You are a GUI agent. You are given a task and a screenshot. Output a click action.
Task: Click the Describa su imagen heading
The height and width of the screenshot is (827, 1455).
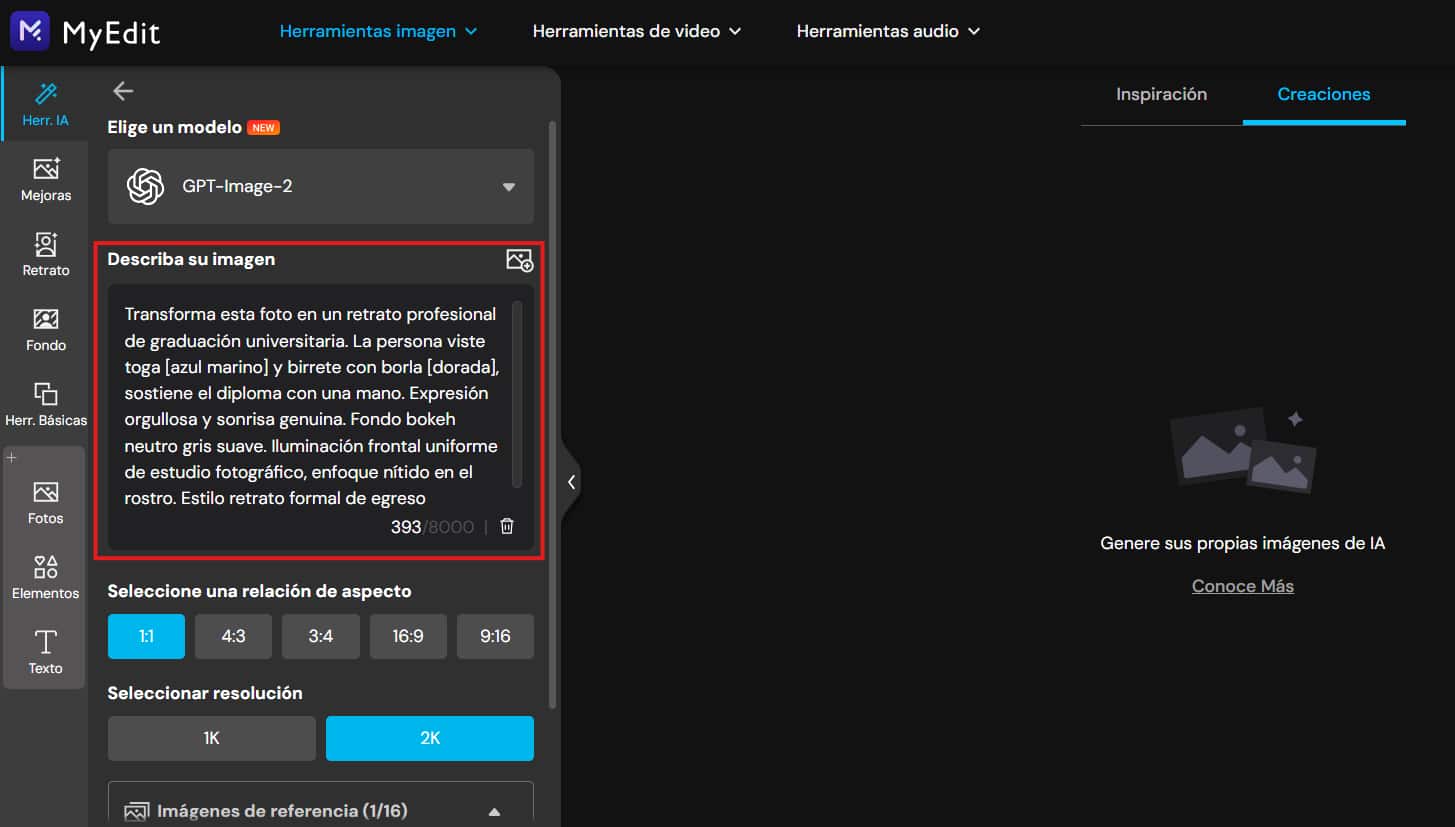(191, 259)
